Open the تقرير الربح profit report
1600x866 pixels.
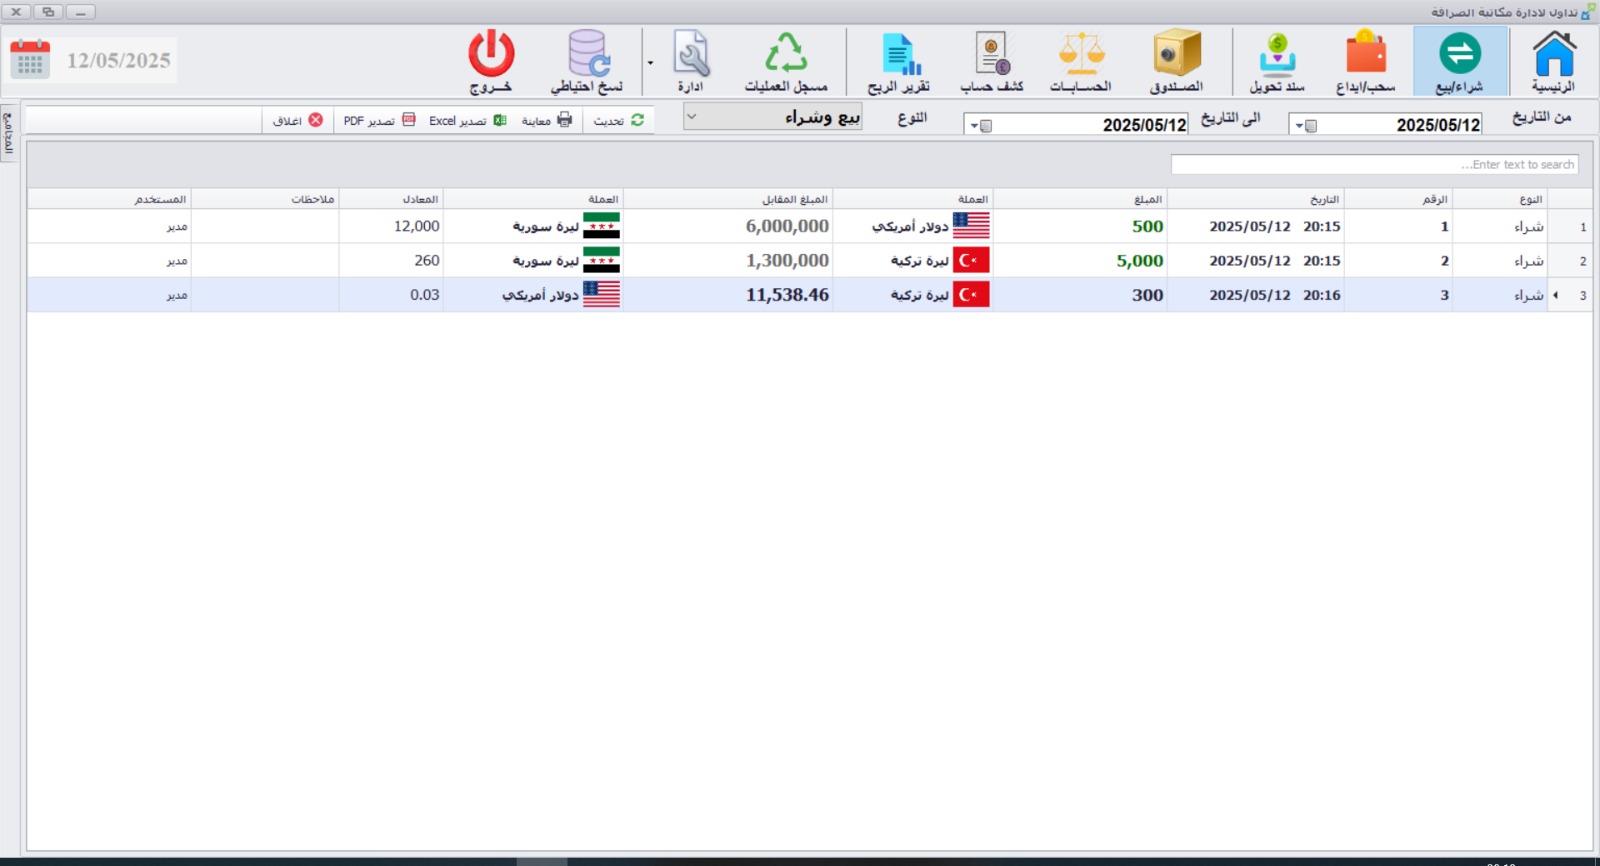click(899, 61)
